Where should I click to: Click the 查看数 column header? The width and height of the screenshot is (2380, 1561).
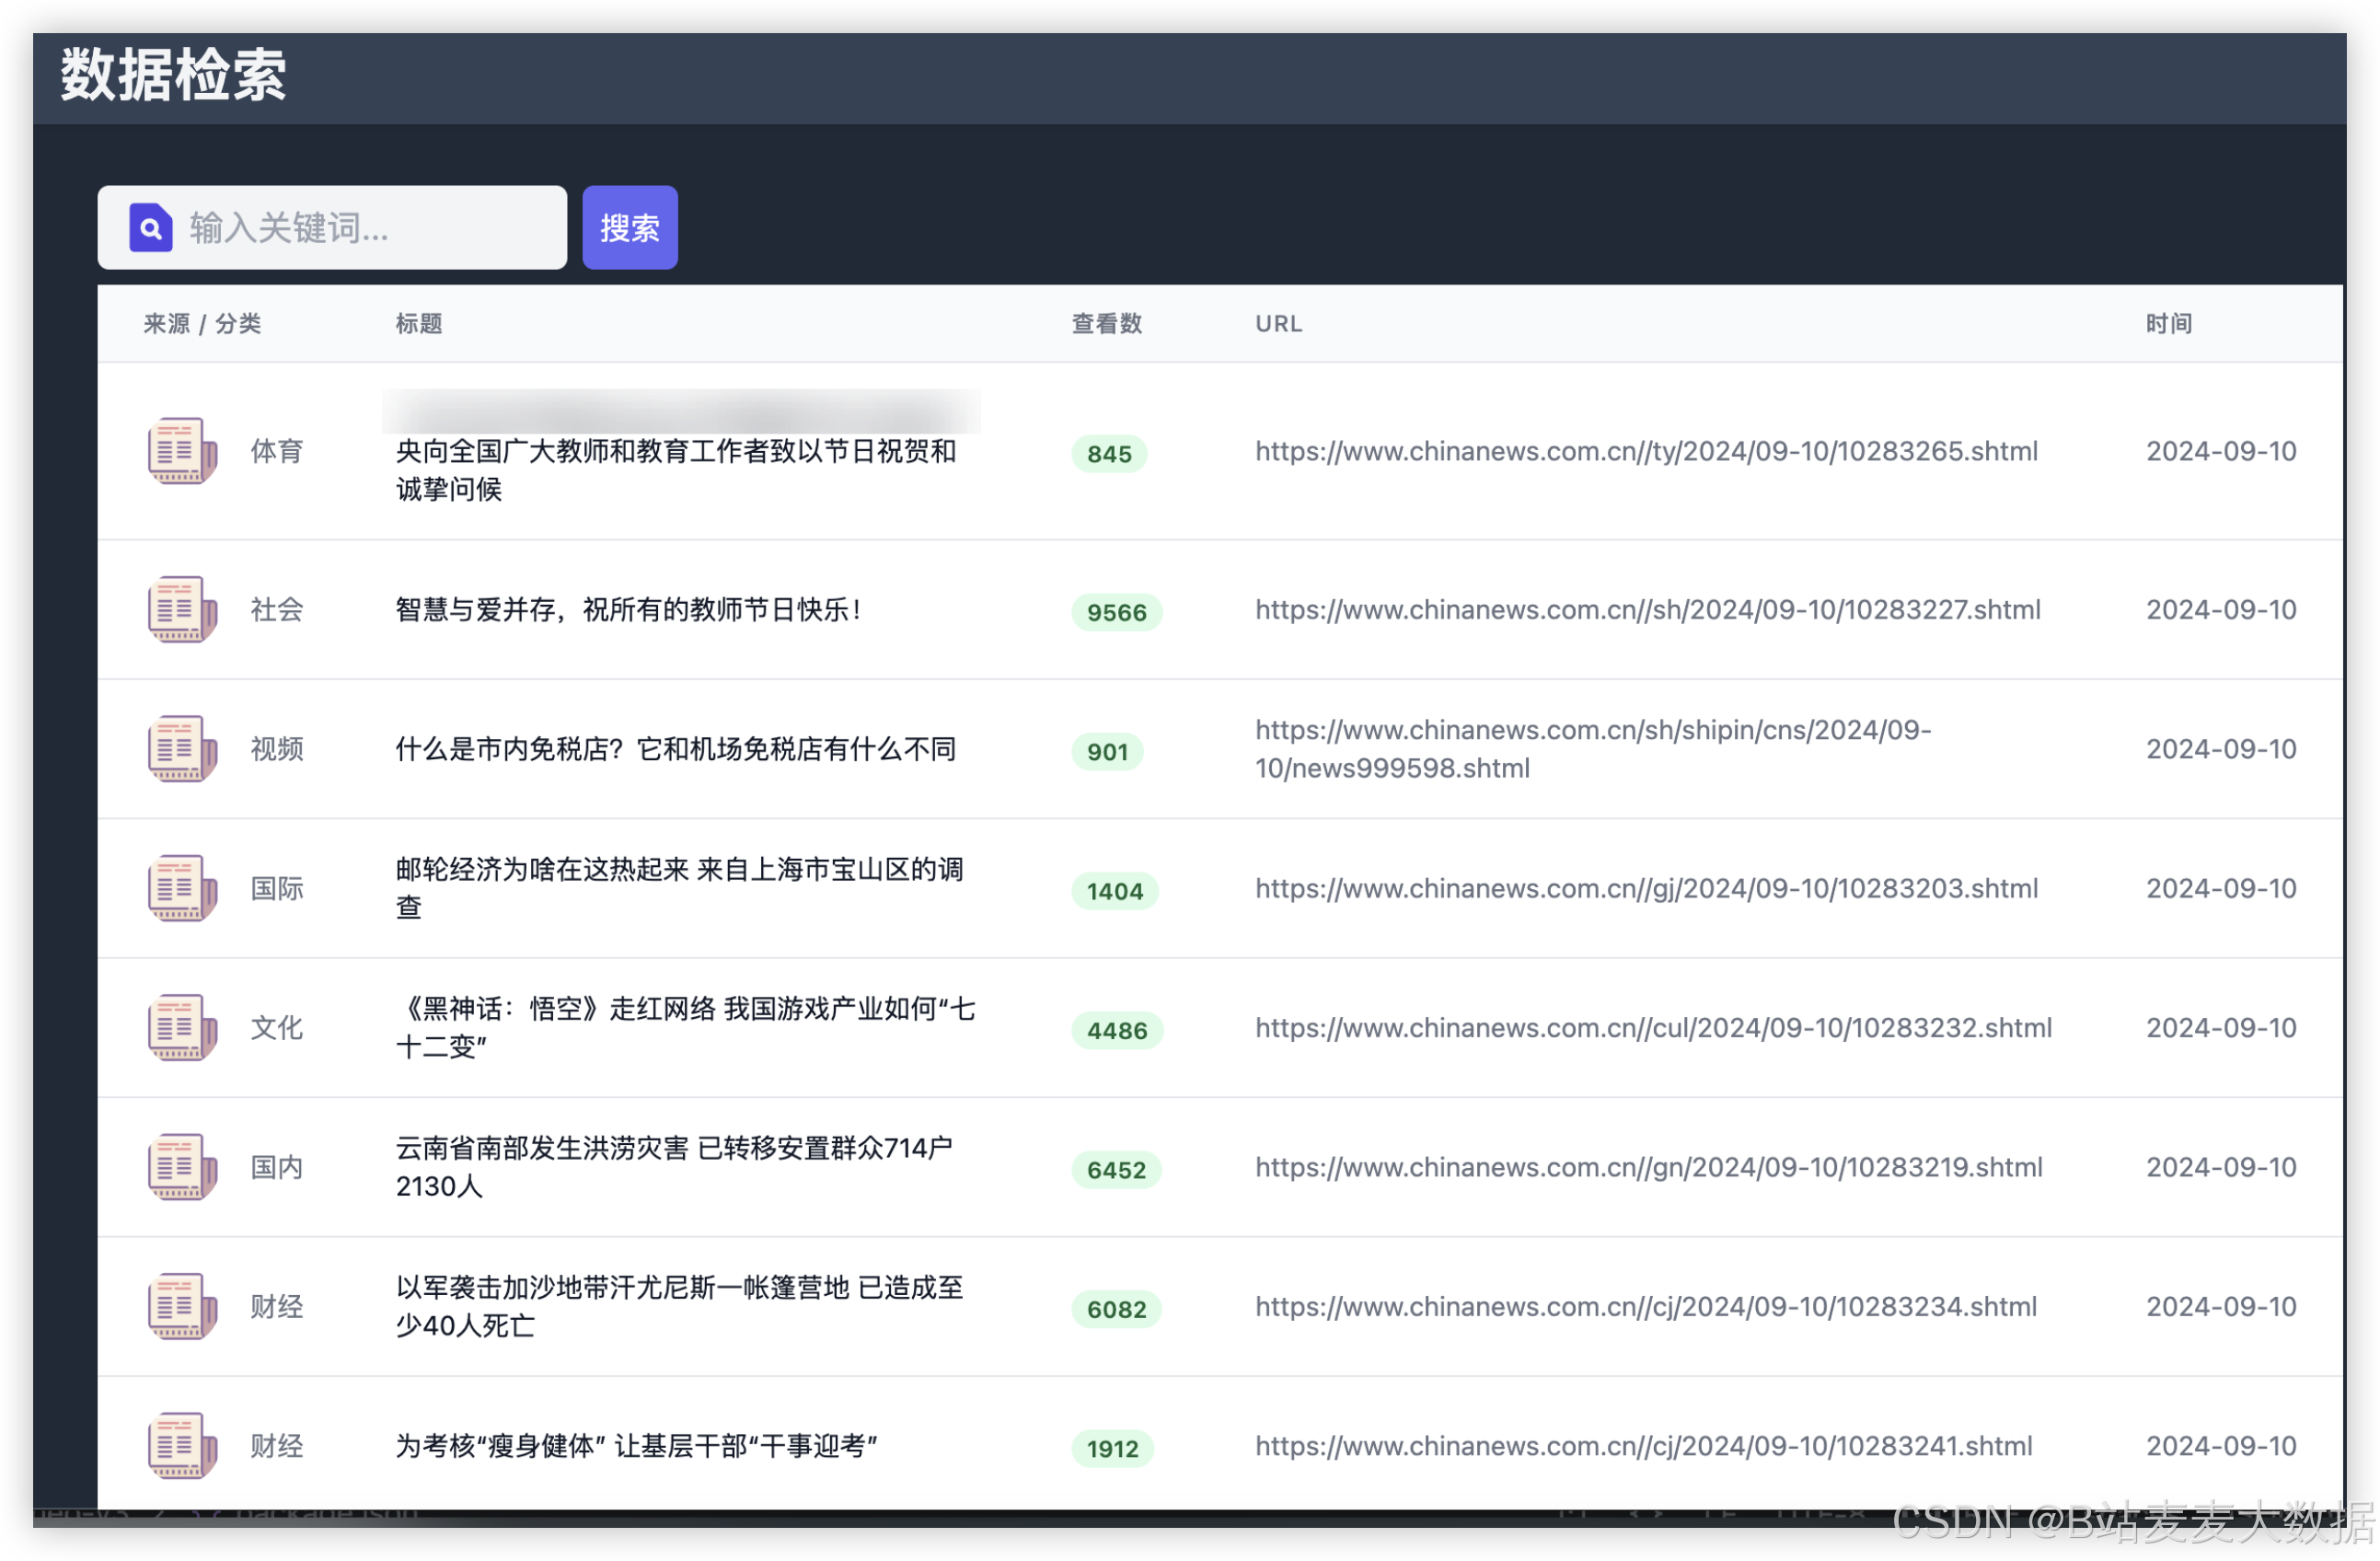(x=1106, y=323)
